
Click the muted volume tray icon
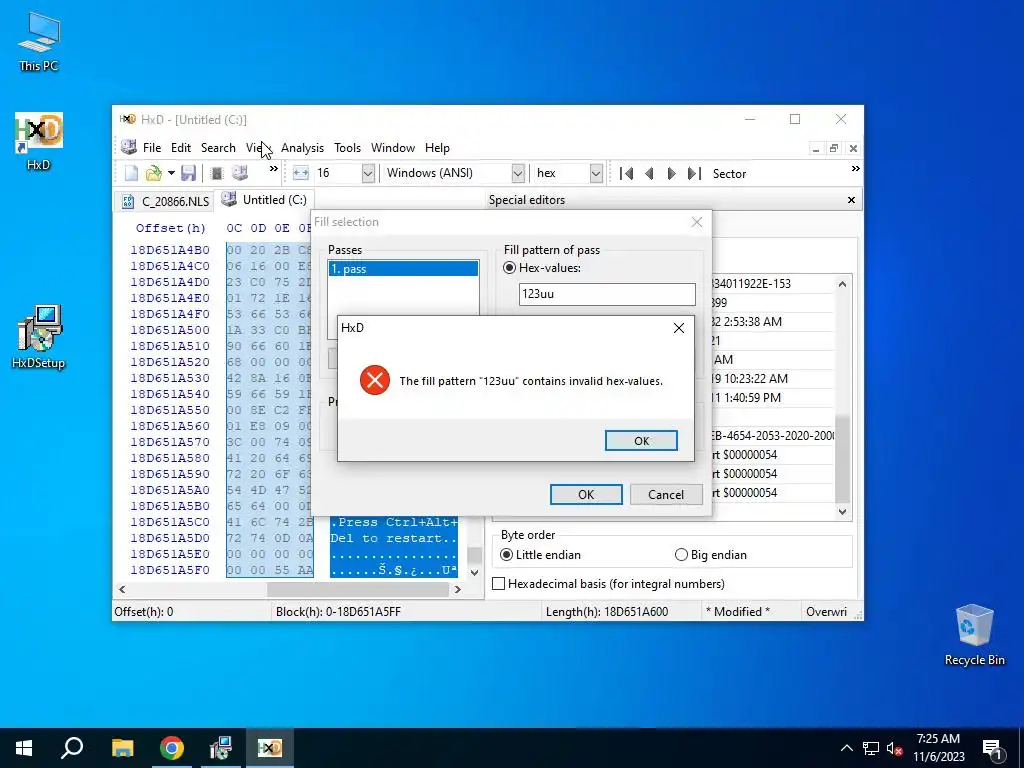pos(894,749)
